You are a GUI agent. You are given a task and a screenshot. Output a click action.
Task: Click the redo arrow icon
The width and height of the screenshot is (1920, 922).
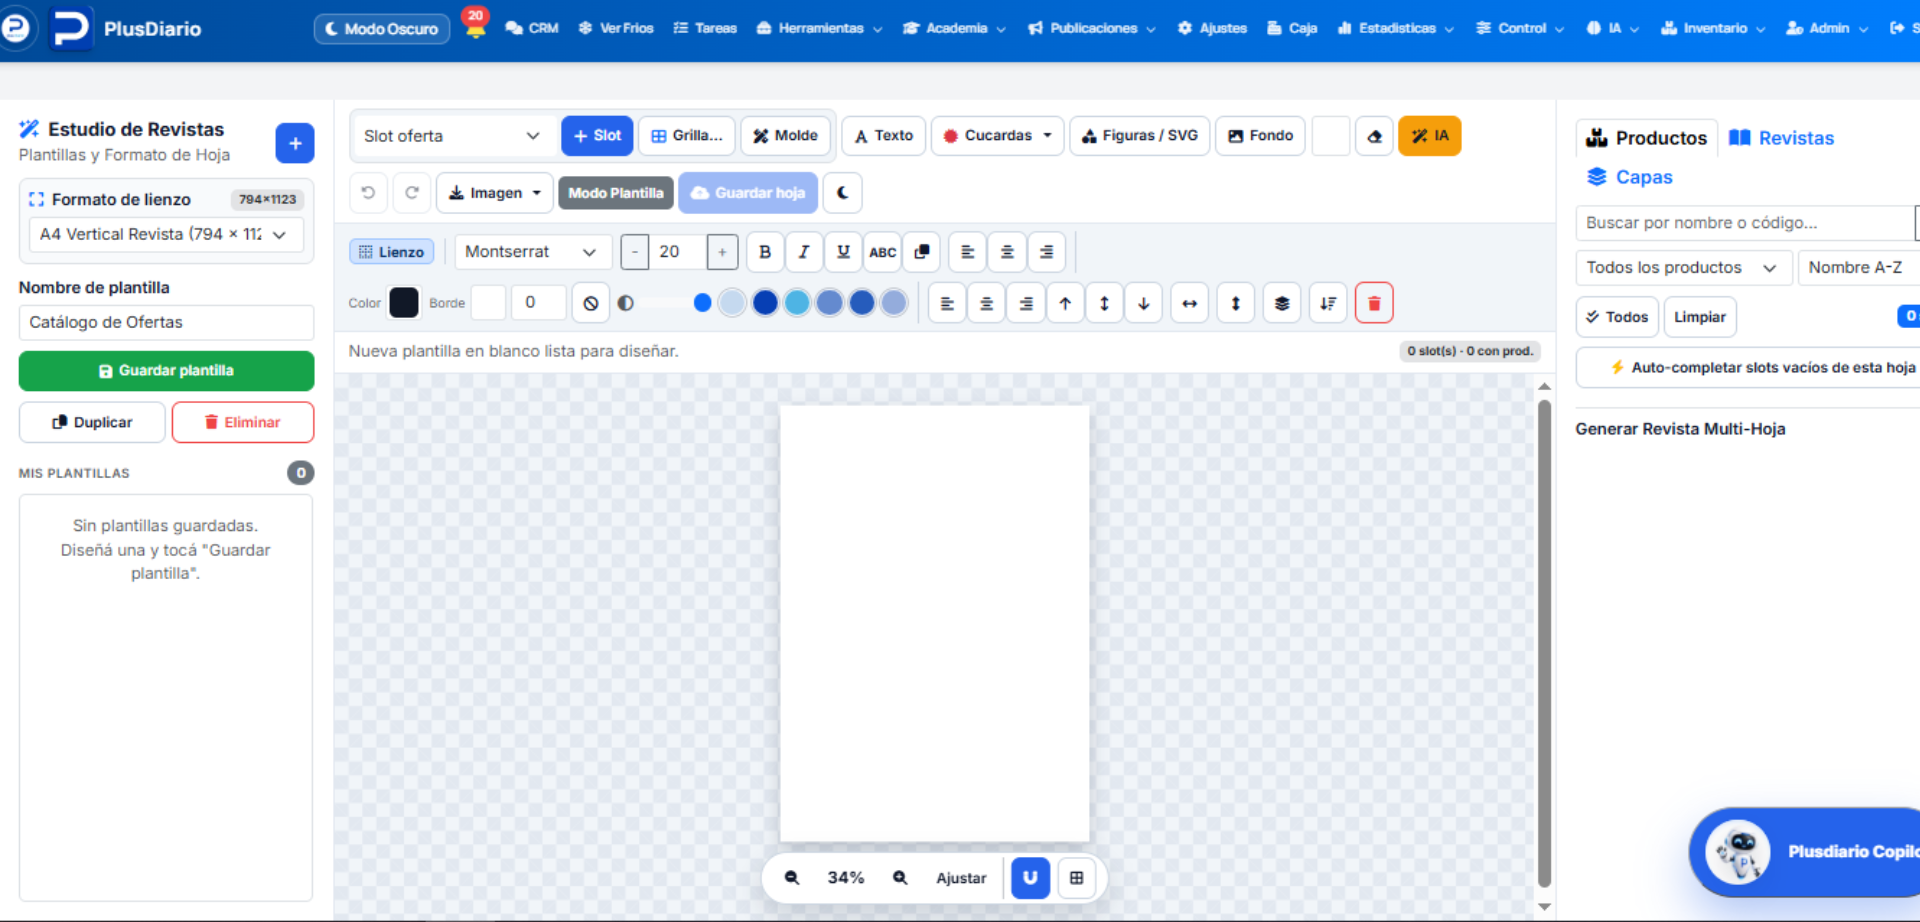pyautogui.click(x=412, y=193)
